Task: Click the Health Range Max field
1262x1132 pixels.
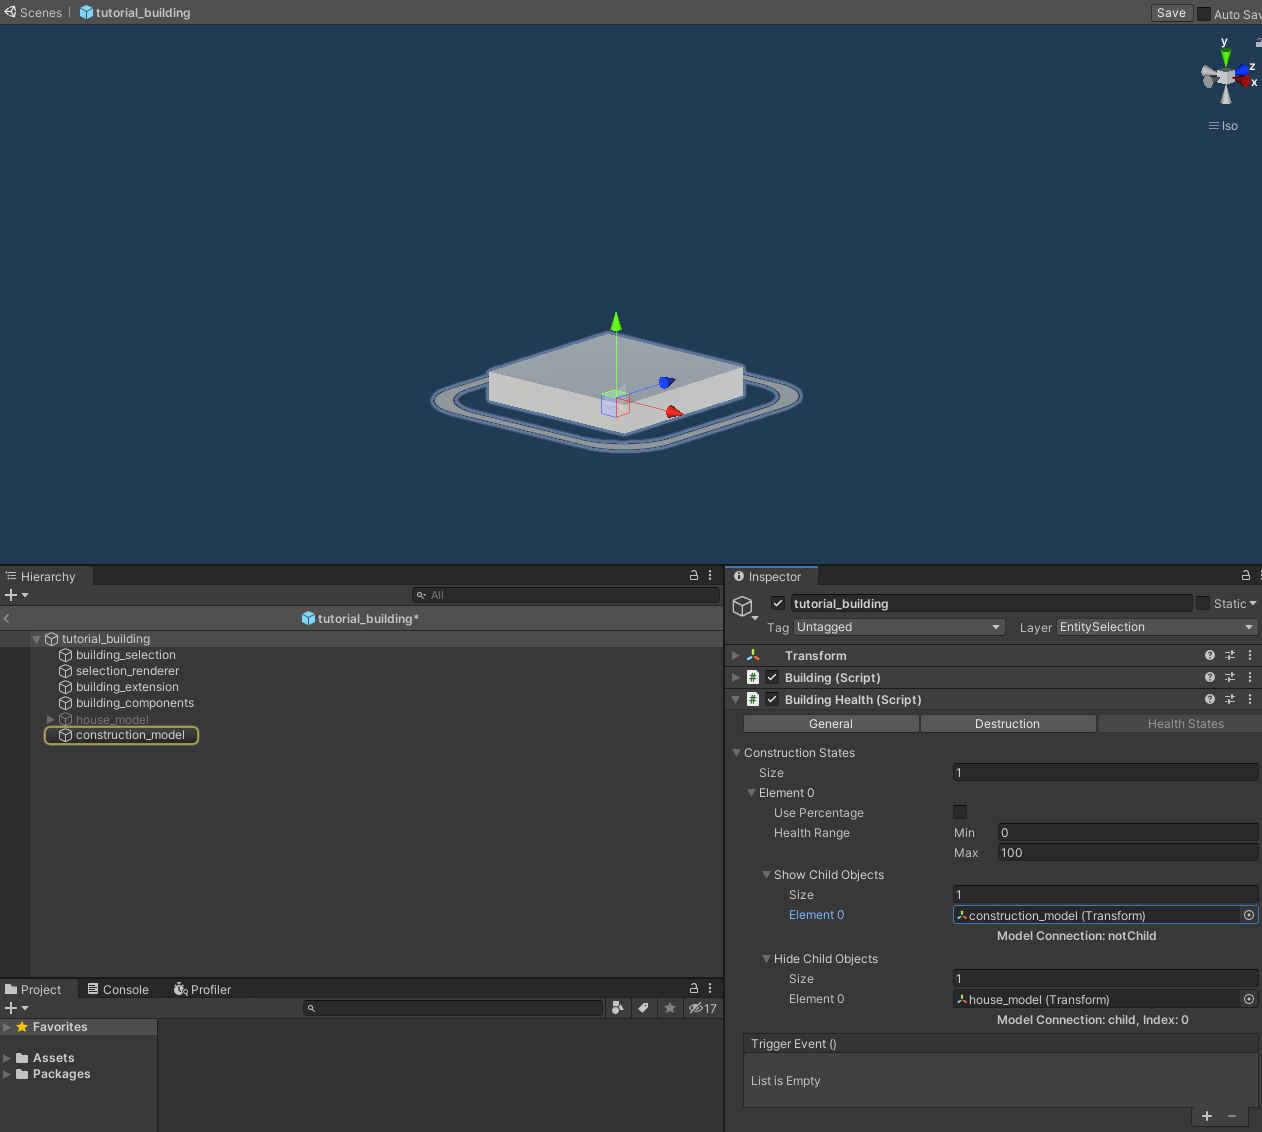Action: 1127,853
